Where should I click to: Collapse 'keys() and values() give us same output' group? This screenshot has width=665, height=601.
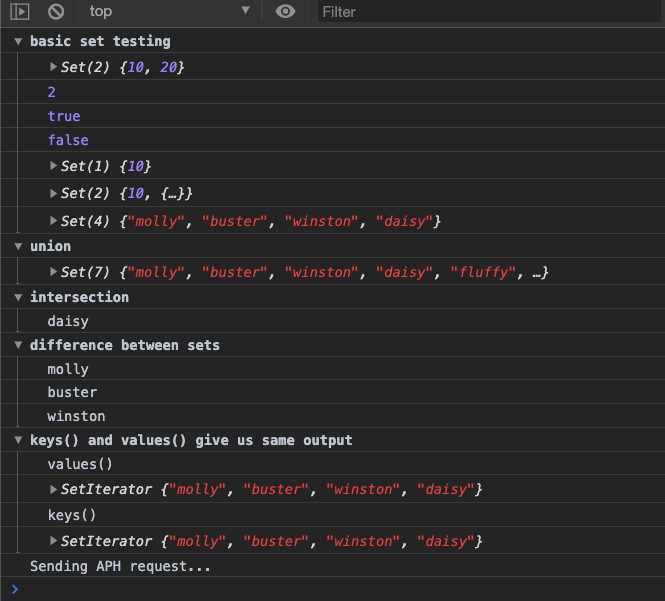pyautogui.click(x=18, y=440)
